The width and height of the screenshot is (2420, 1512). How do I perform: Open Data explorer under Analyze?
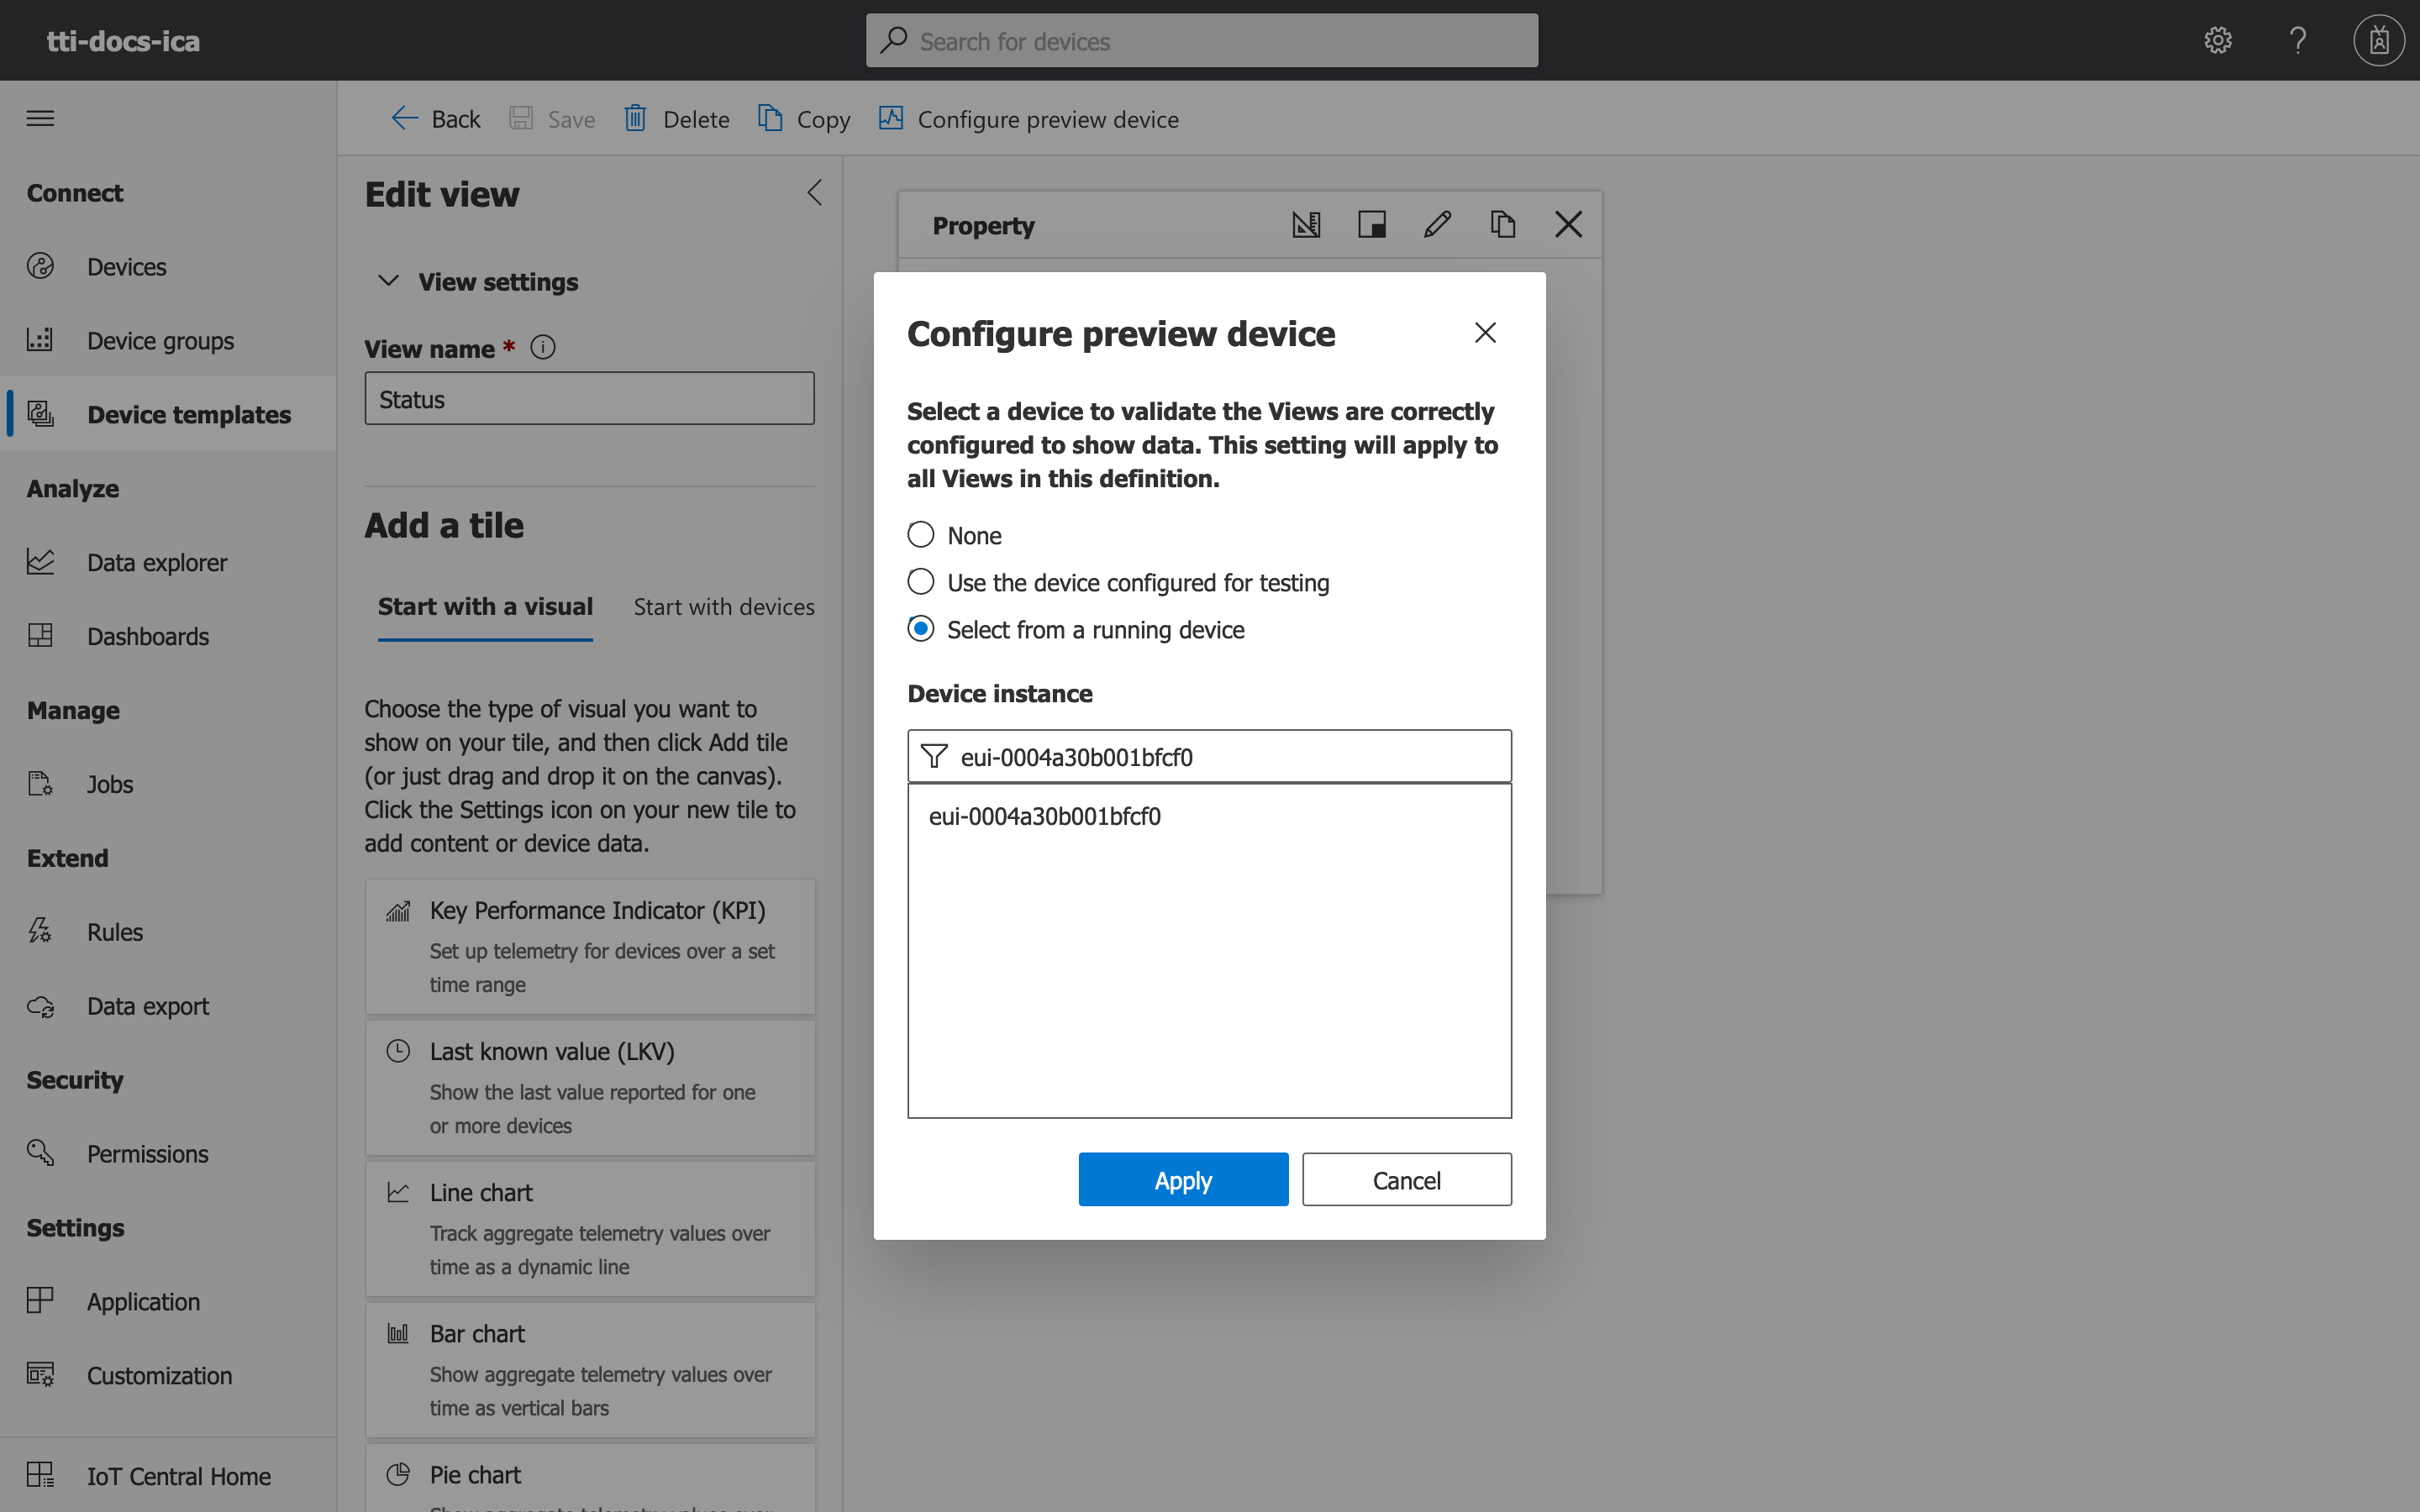[x=157, y=562]
